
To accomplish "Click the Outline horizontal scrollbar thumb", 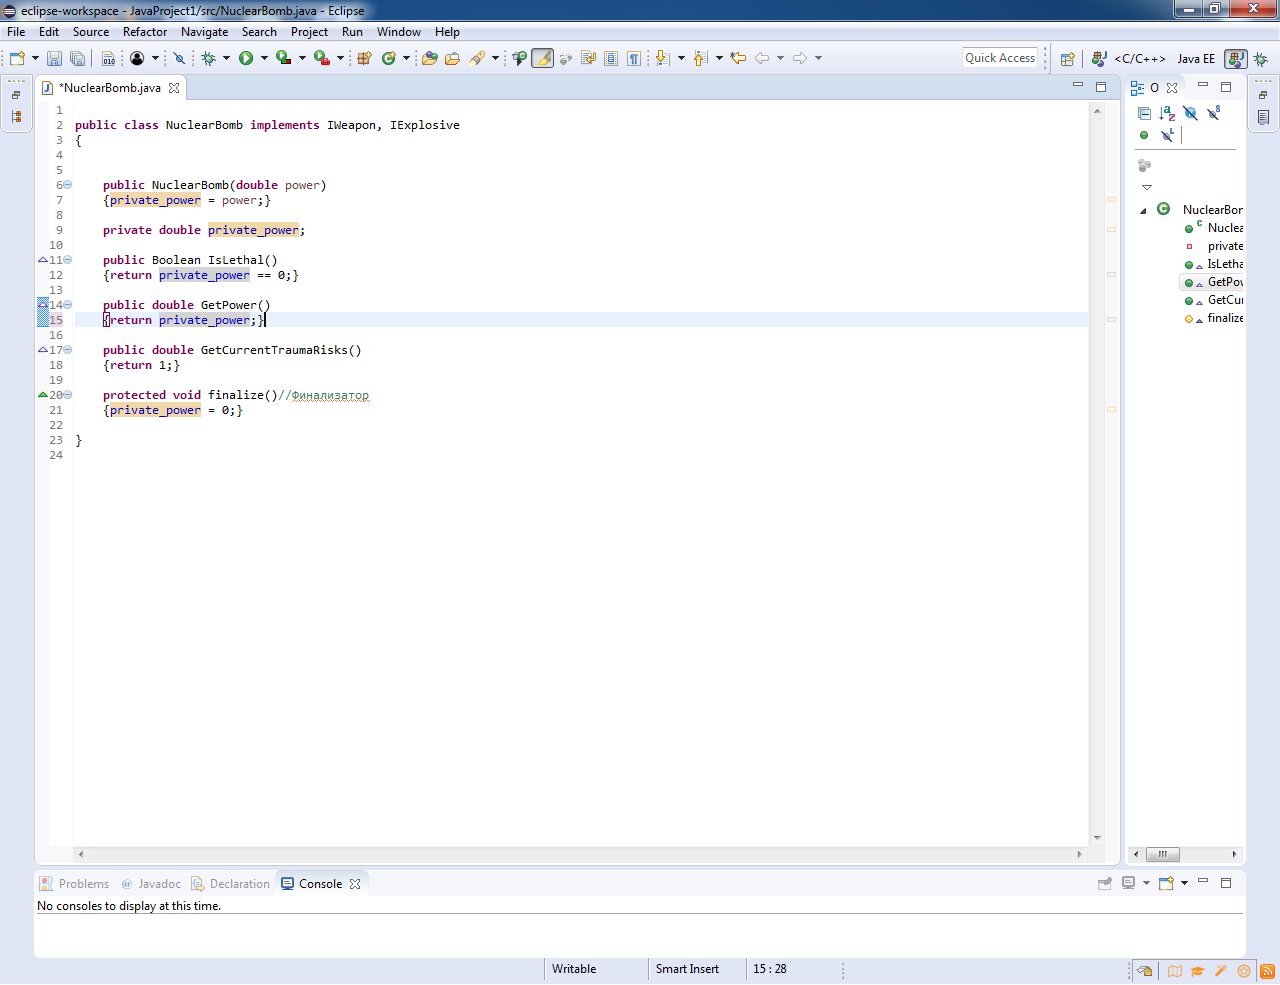I will [1163, 854].
